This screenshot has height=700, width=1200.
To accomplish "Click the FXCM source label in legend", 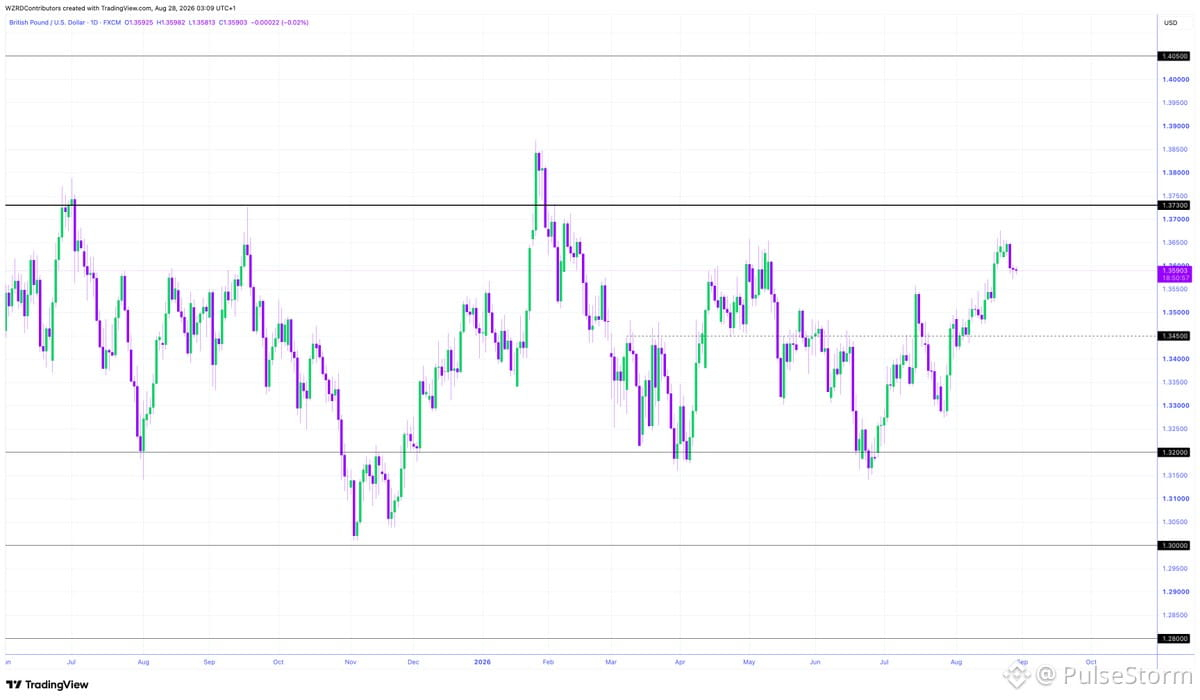I will [112, 22].
